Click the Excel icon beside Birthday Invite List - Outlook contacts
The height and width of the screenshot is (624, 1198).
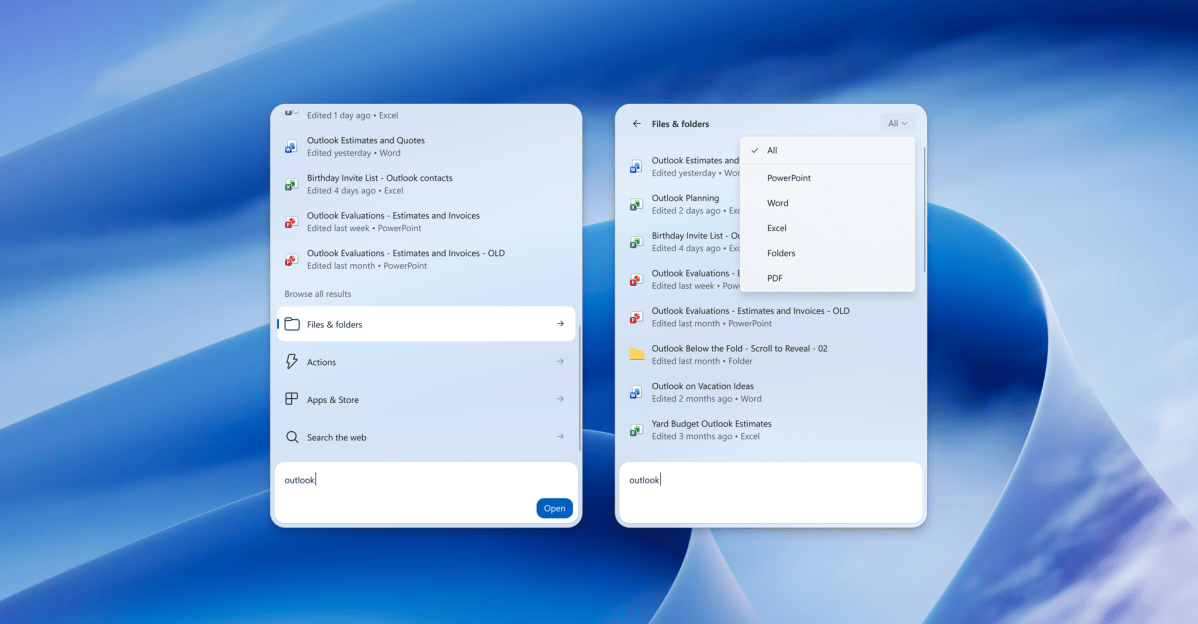pyautogui.click(x=291, y=184)
